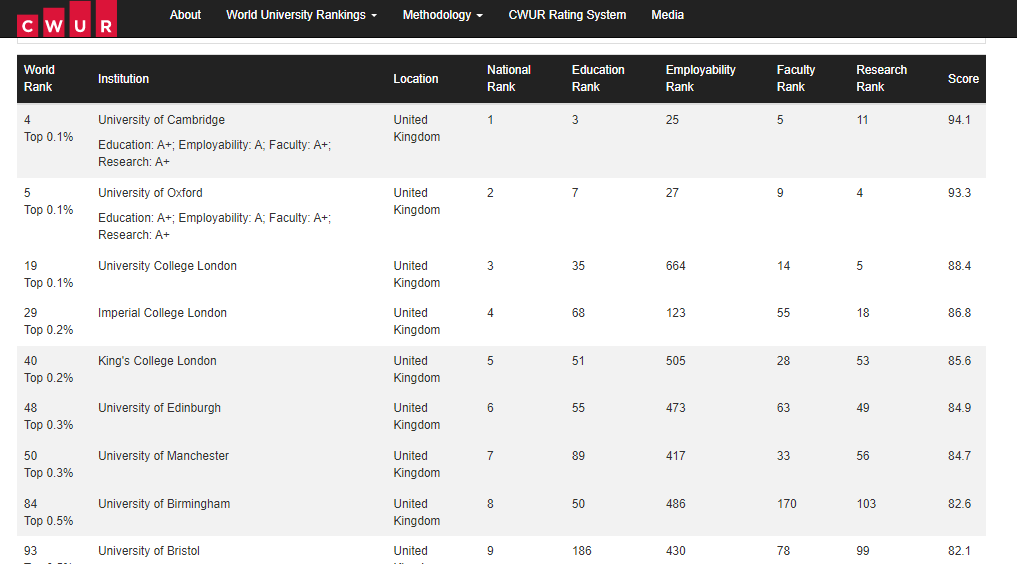Viewport: 1017px width, 564px height.
Task: Click King's College London name
Action: (157, 361)
